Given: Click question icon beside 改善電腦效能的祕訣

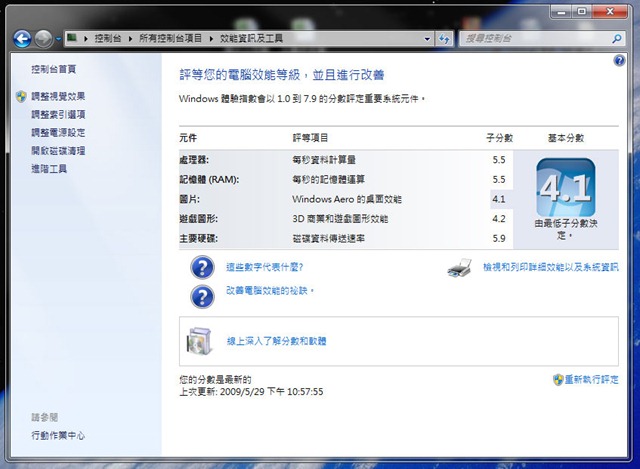Looking at the screenshot, I should (x=202, y=297).
